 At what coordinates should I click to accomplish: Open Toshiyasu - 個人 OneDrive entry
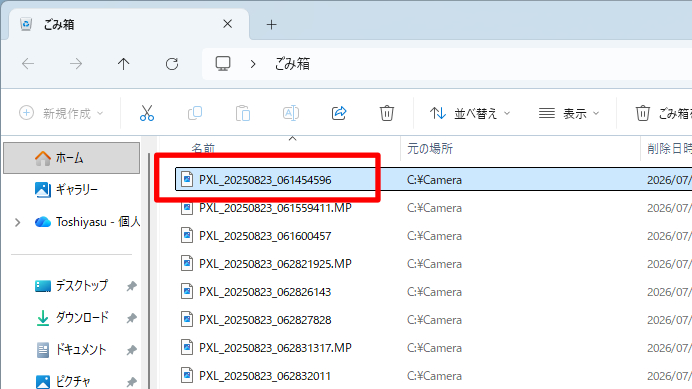tap(87, 222)
